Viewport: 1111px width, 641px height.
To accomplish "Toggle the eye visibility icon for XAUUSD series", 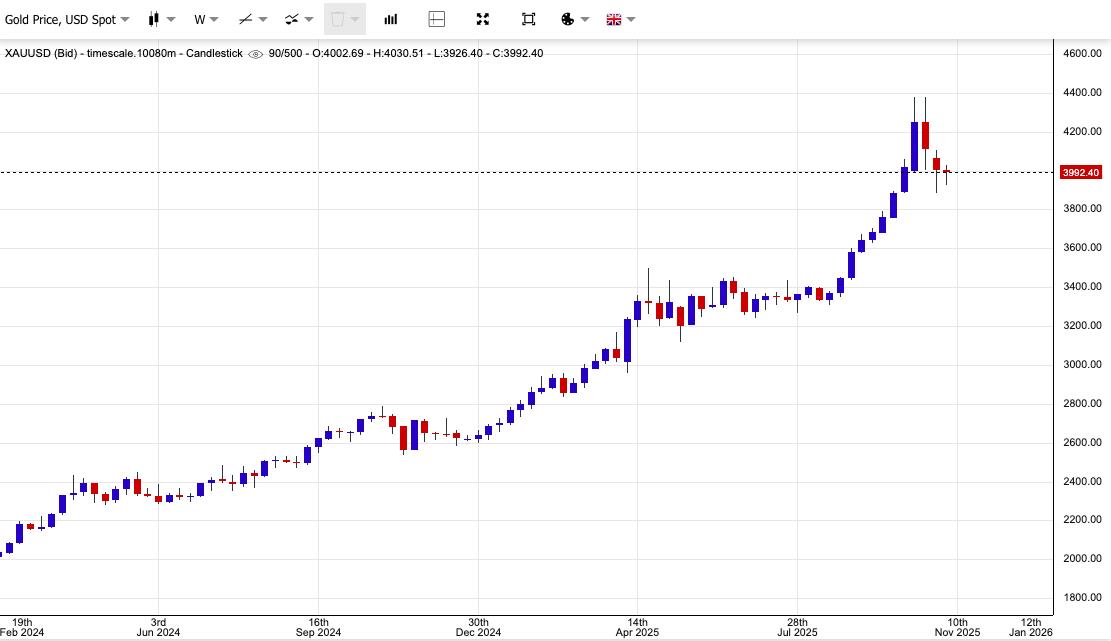I will tap(255, 54).
